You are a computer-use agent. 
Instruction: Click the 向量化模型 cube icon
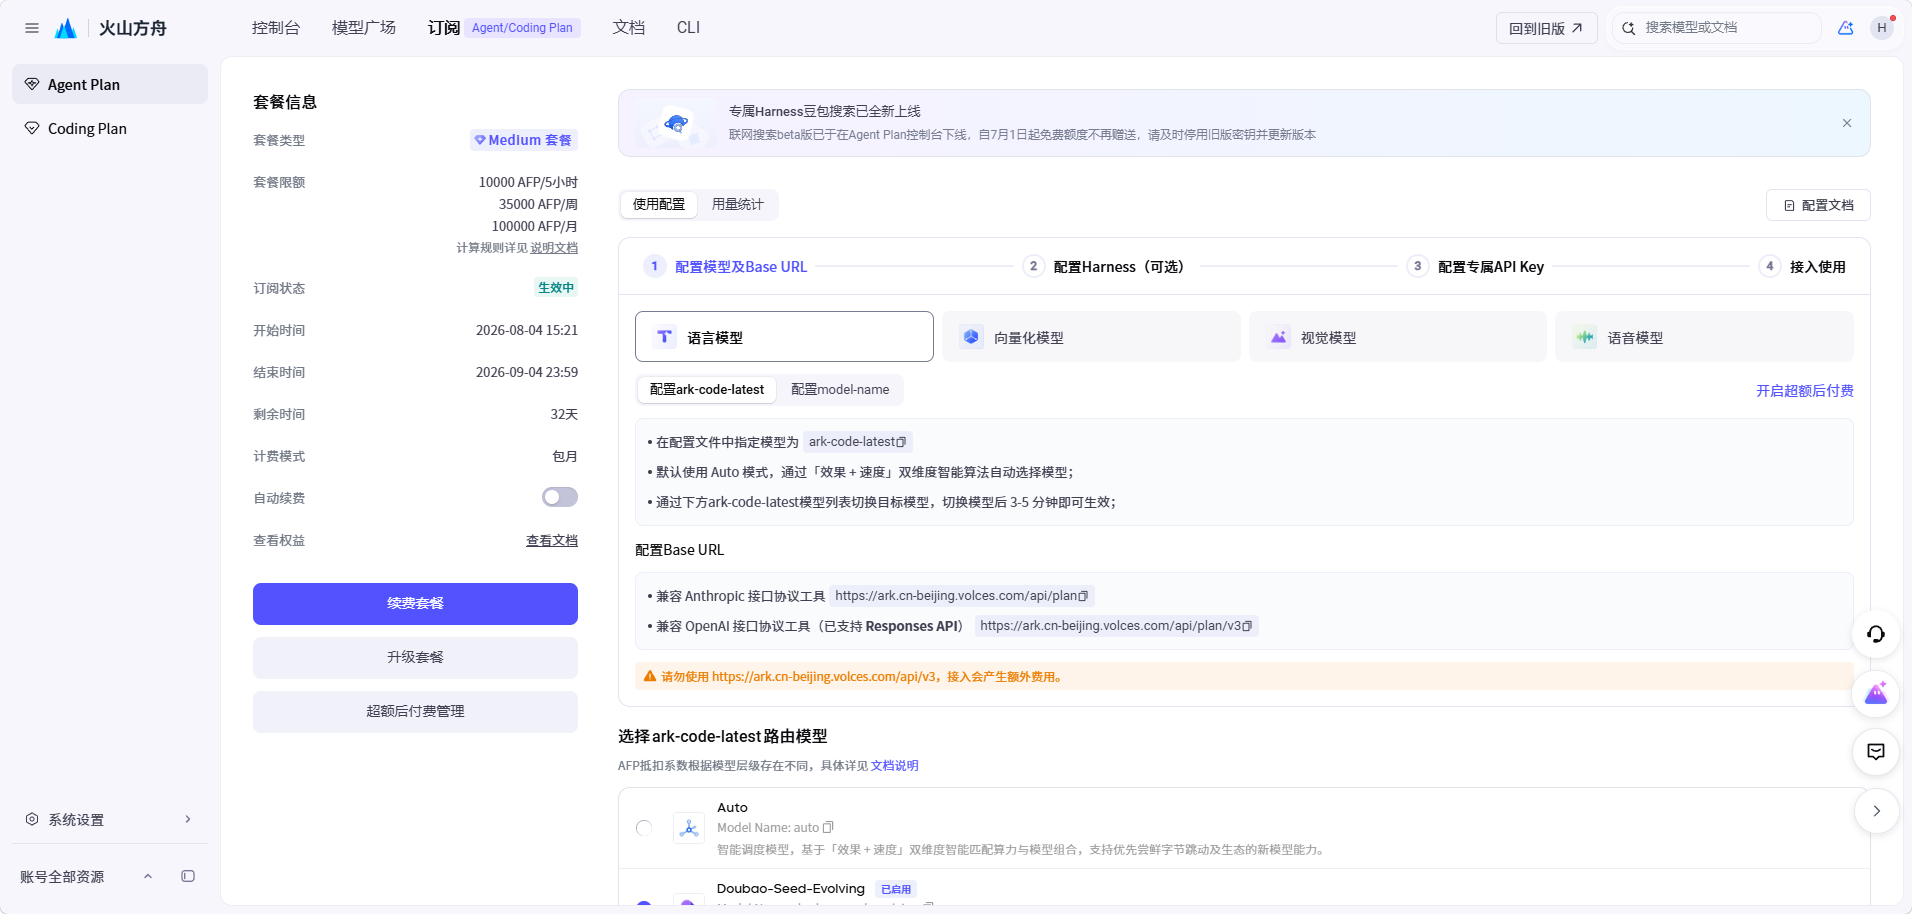tap(971, 337)
